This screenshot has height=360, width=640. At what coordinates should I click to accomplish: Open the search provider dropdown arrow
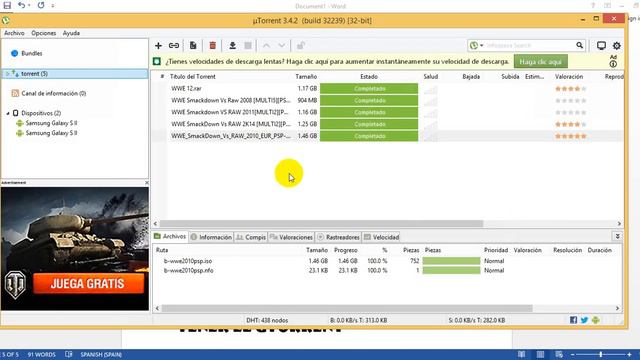482,45
